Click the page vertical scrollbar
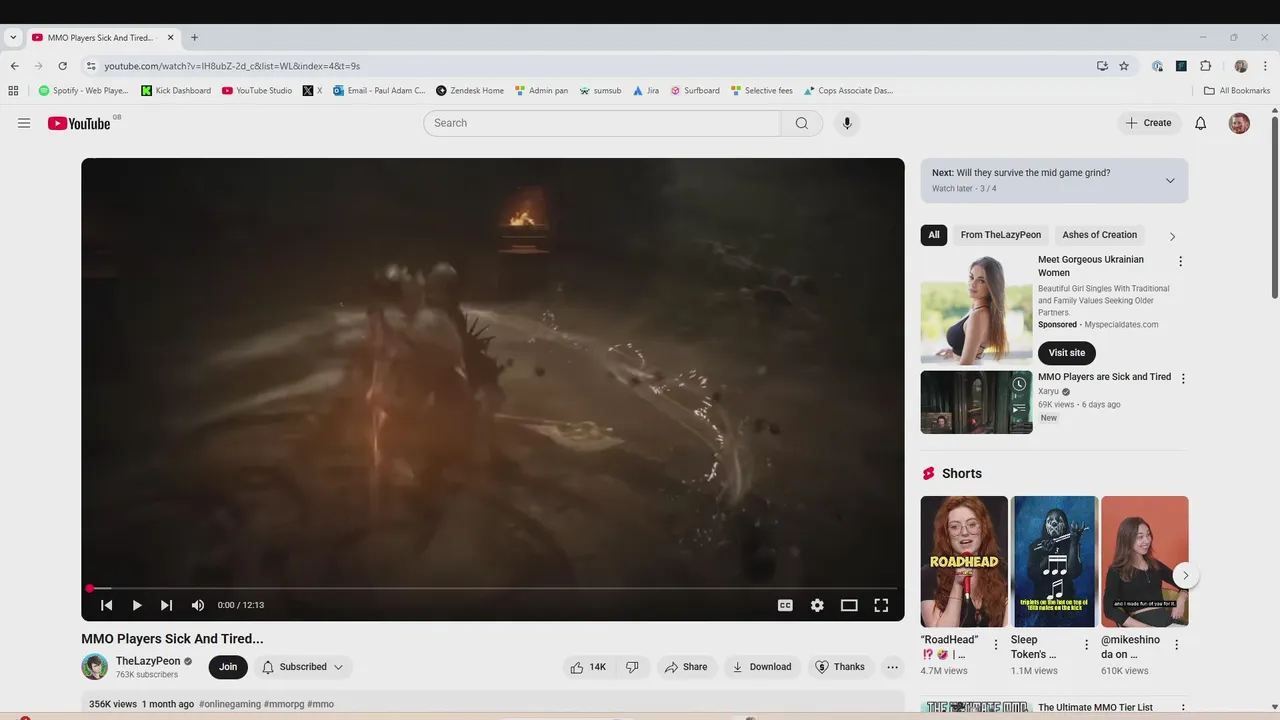Image resolution: width=1280 pixels, height=720 pixels. point(1275,209)
